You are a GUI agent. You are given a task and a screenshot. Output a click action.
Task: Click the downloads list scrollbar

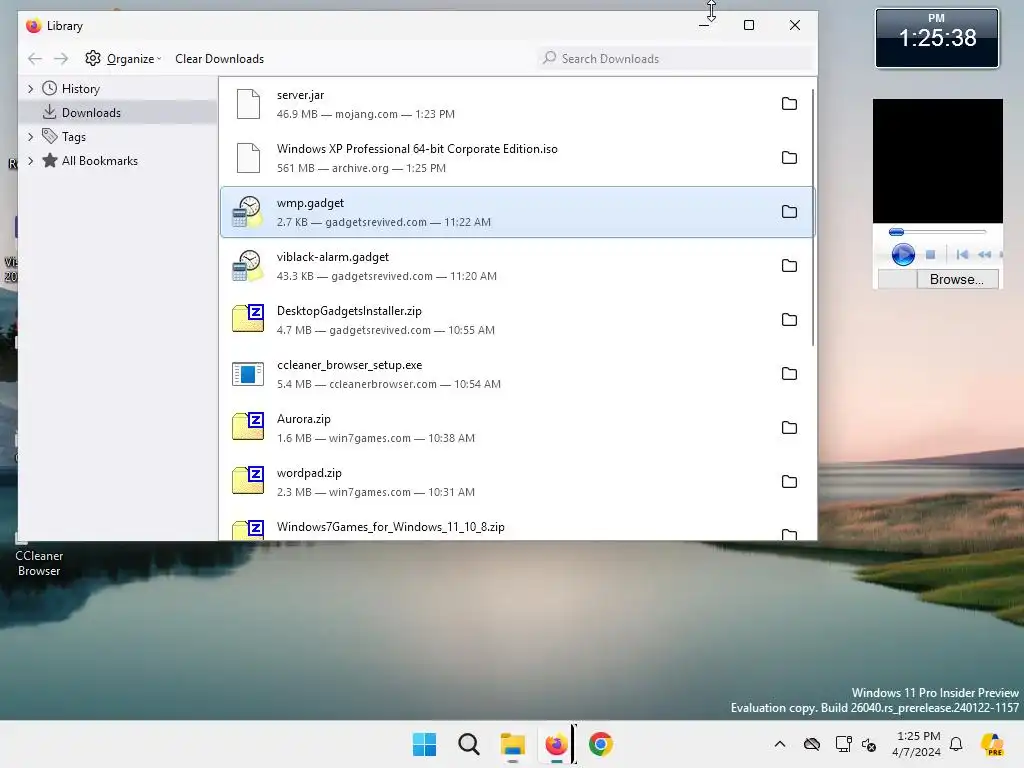pyautogui.click(x=813, y=219)
